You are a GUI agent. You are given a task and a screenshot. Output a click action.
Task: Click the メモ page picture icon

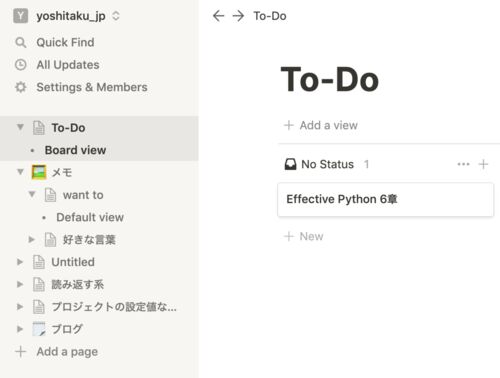39,172
